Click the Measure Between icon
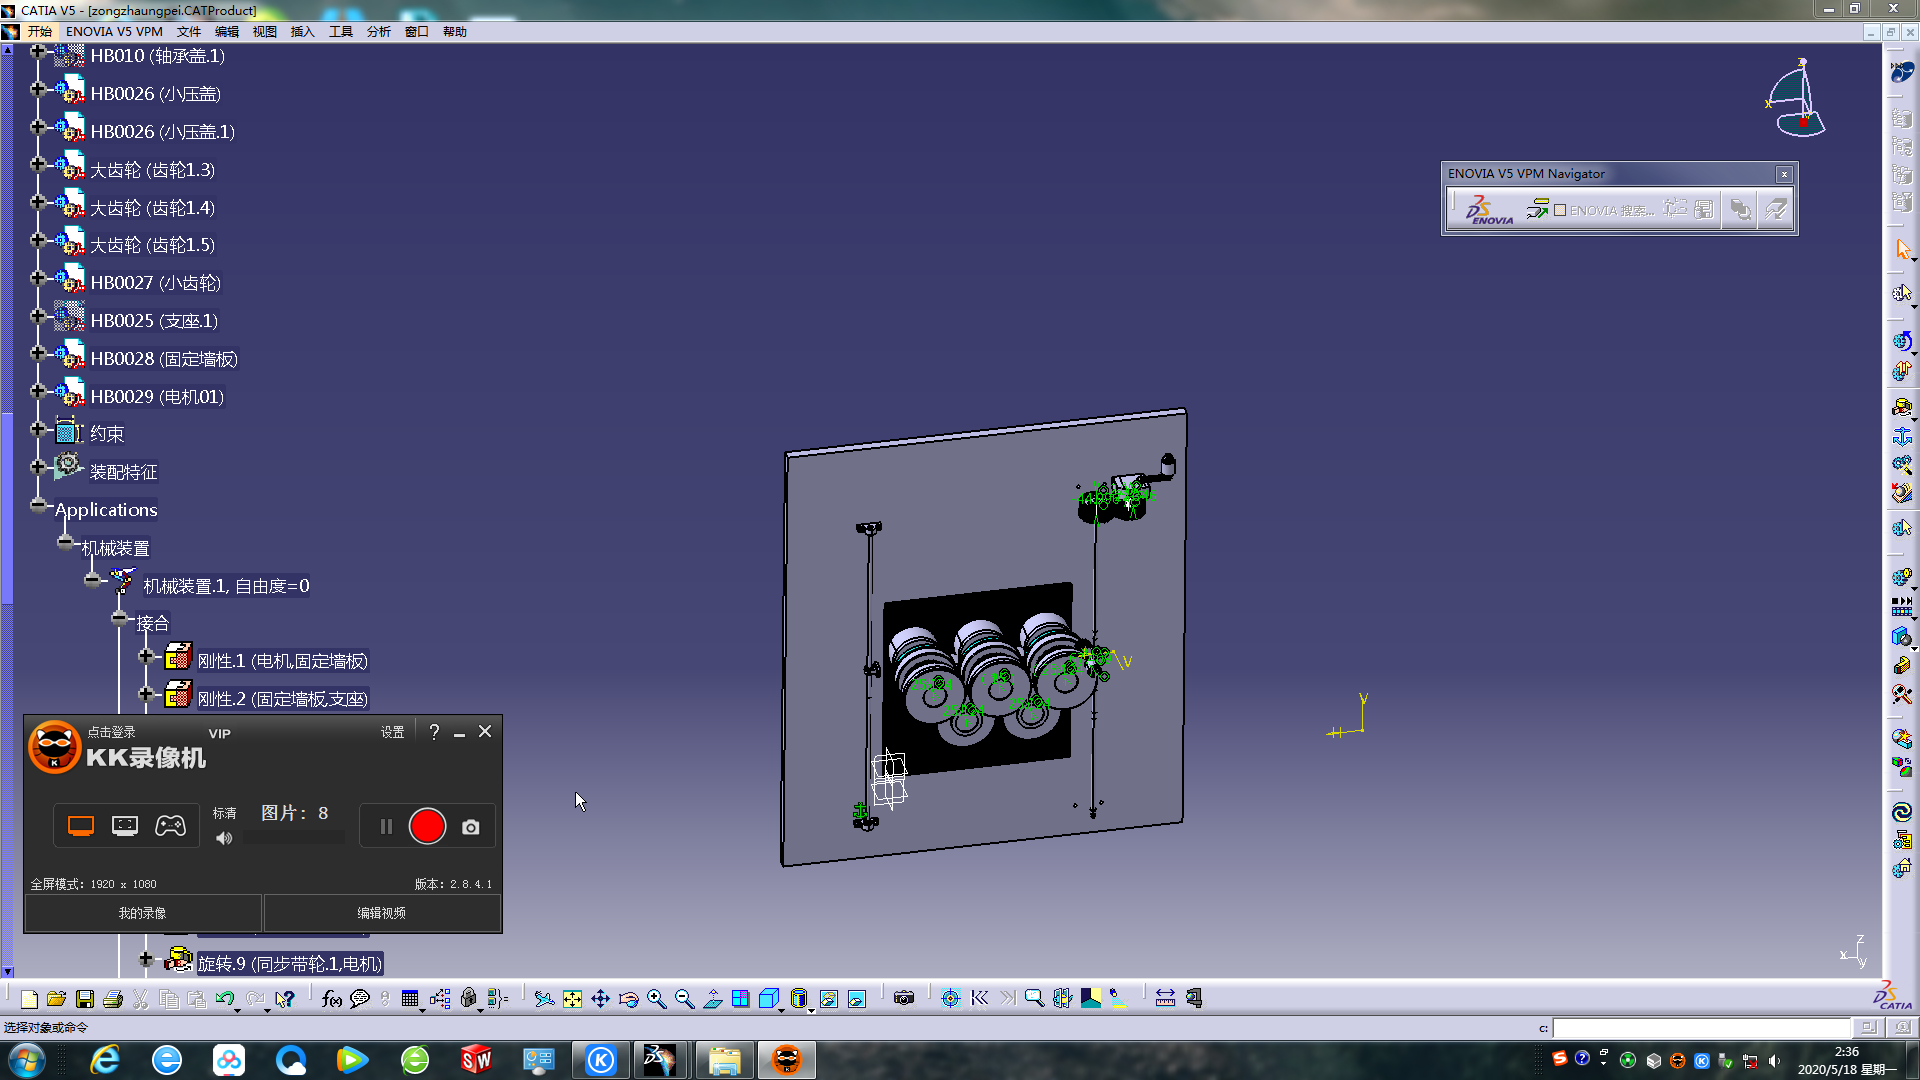 point(1165,998)
